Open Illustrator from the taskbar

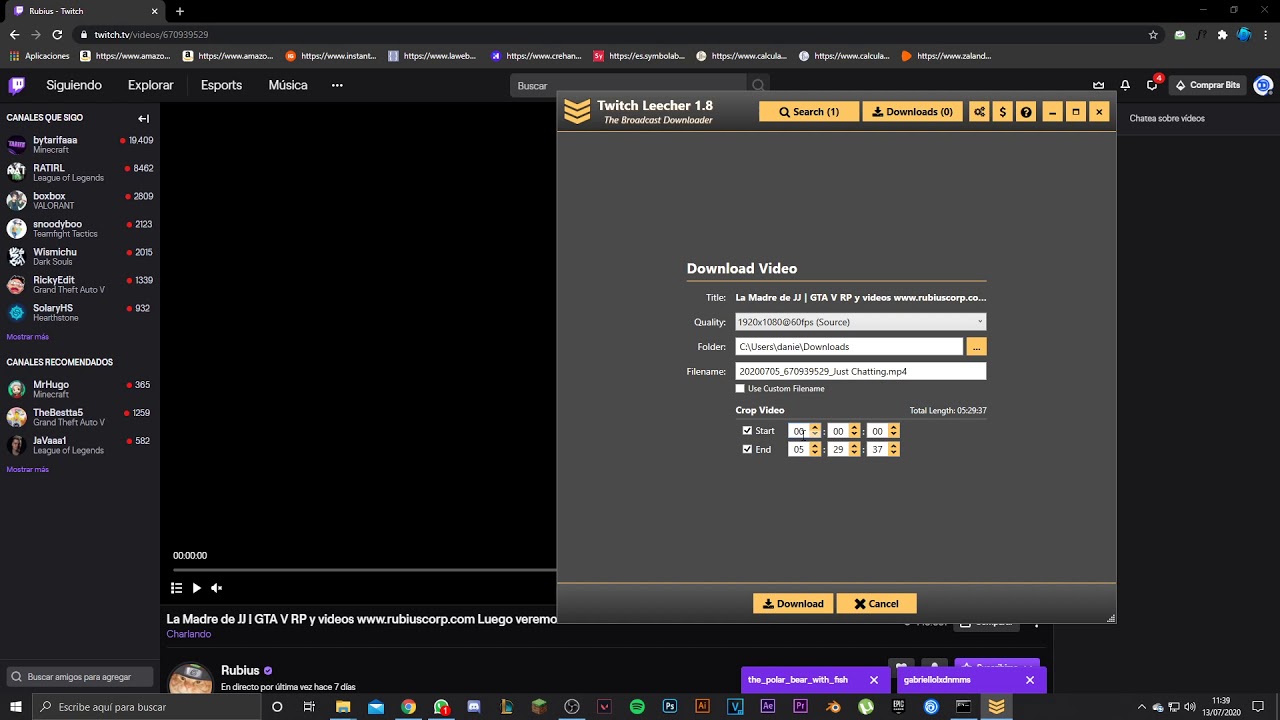(x=702, y=706)
